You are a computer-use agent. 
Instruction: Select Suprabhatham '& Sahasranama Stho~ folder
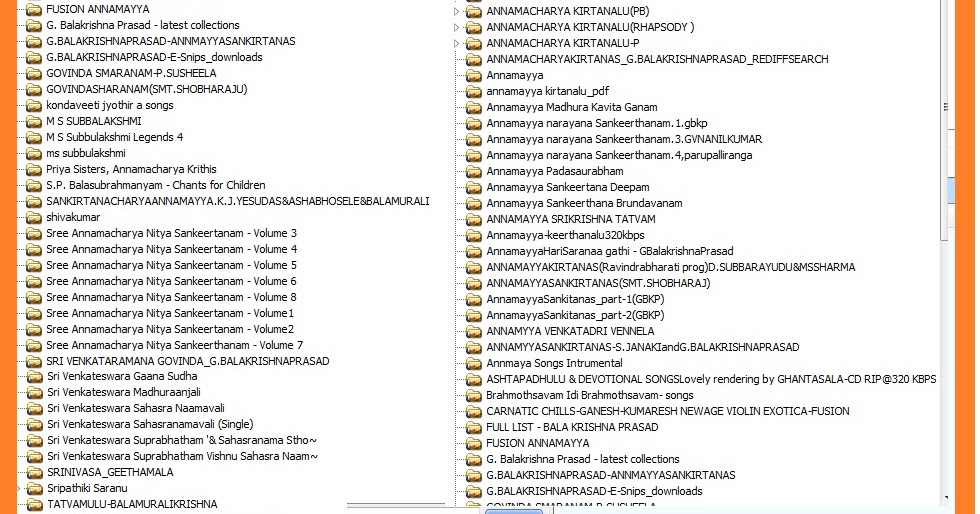point(182,441)
